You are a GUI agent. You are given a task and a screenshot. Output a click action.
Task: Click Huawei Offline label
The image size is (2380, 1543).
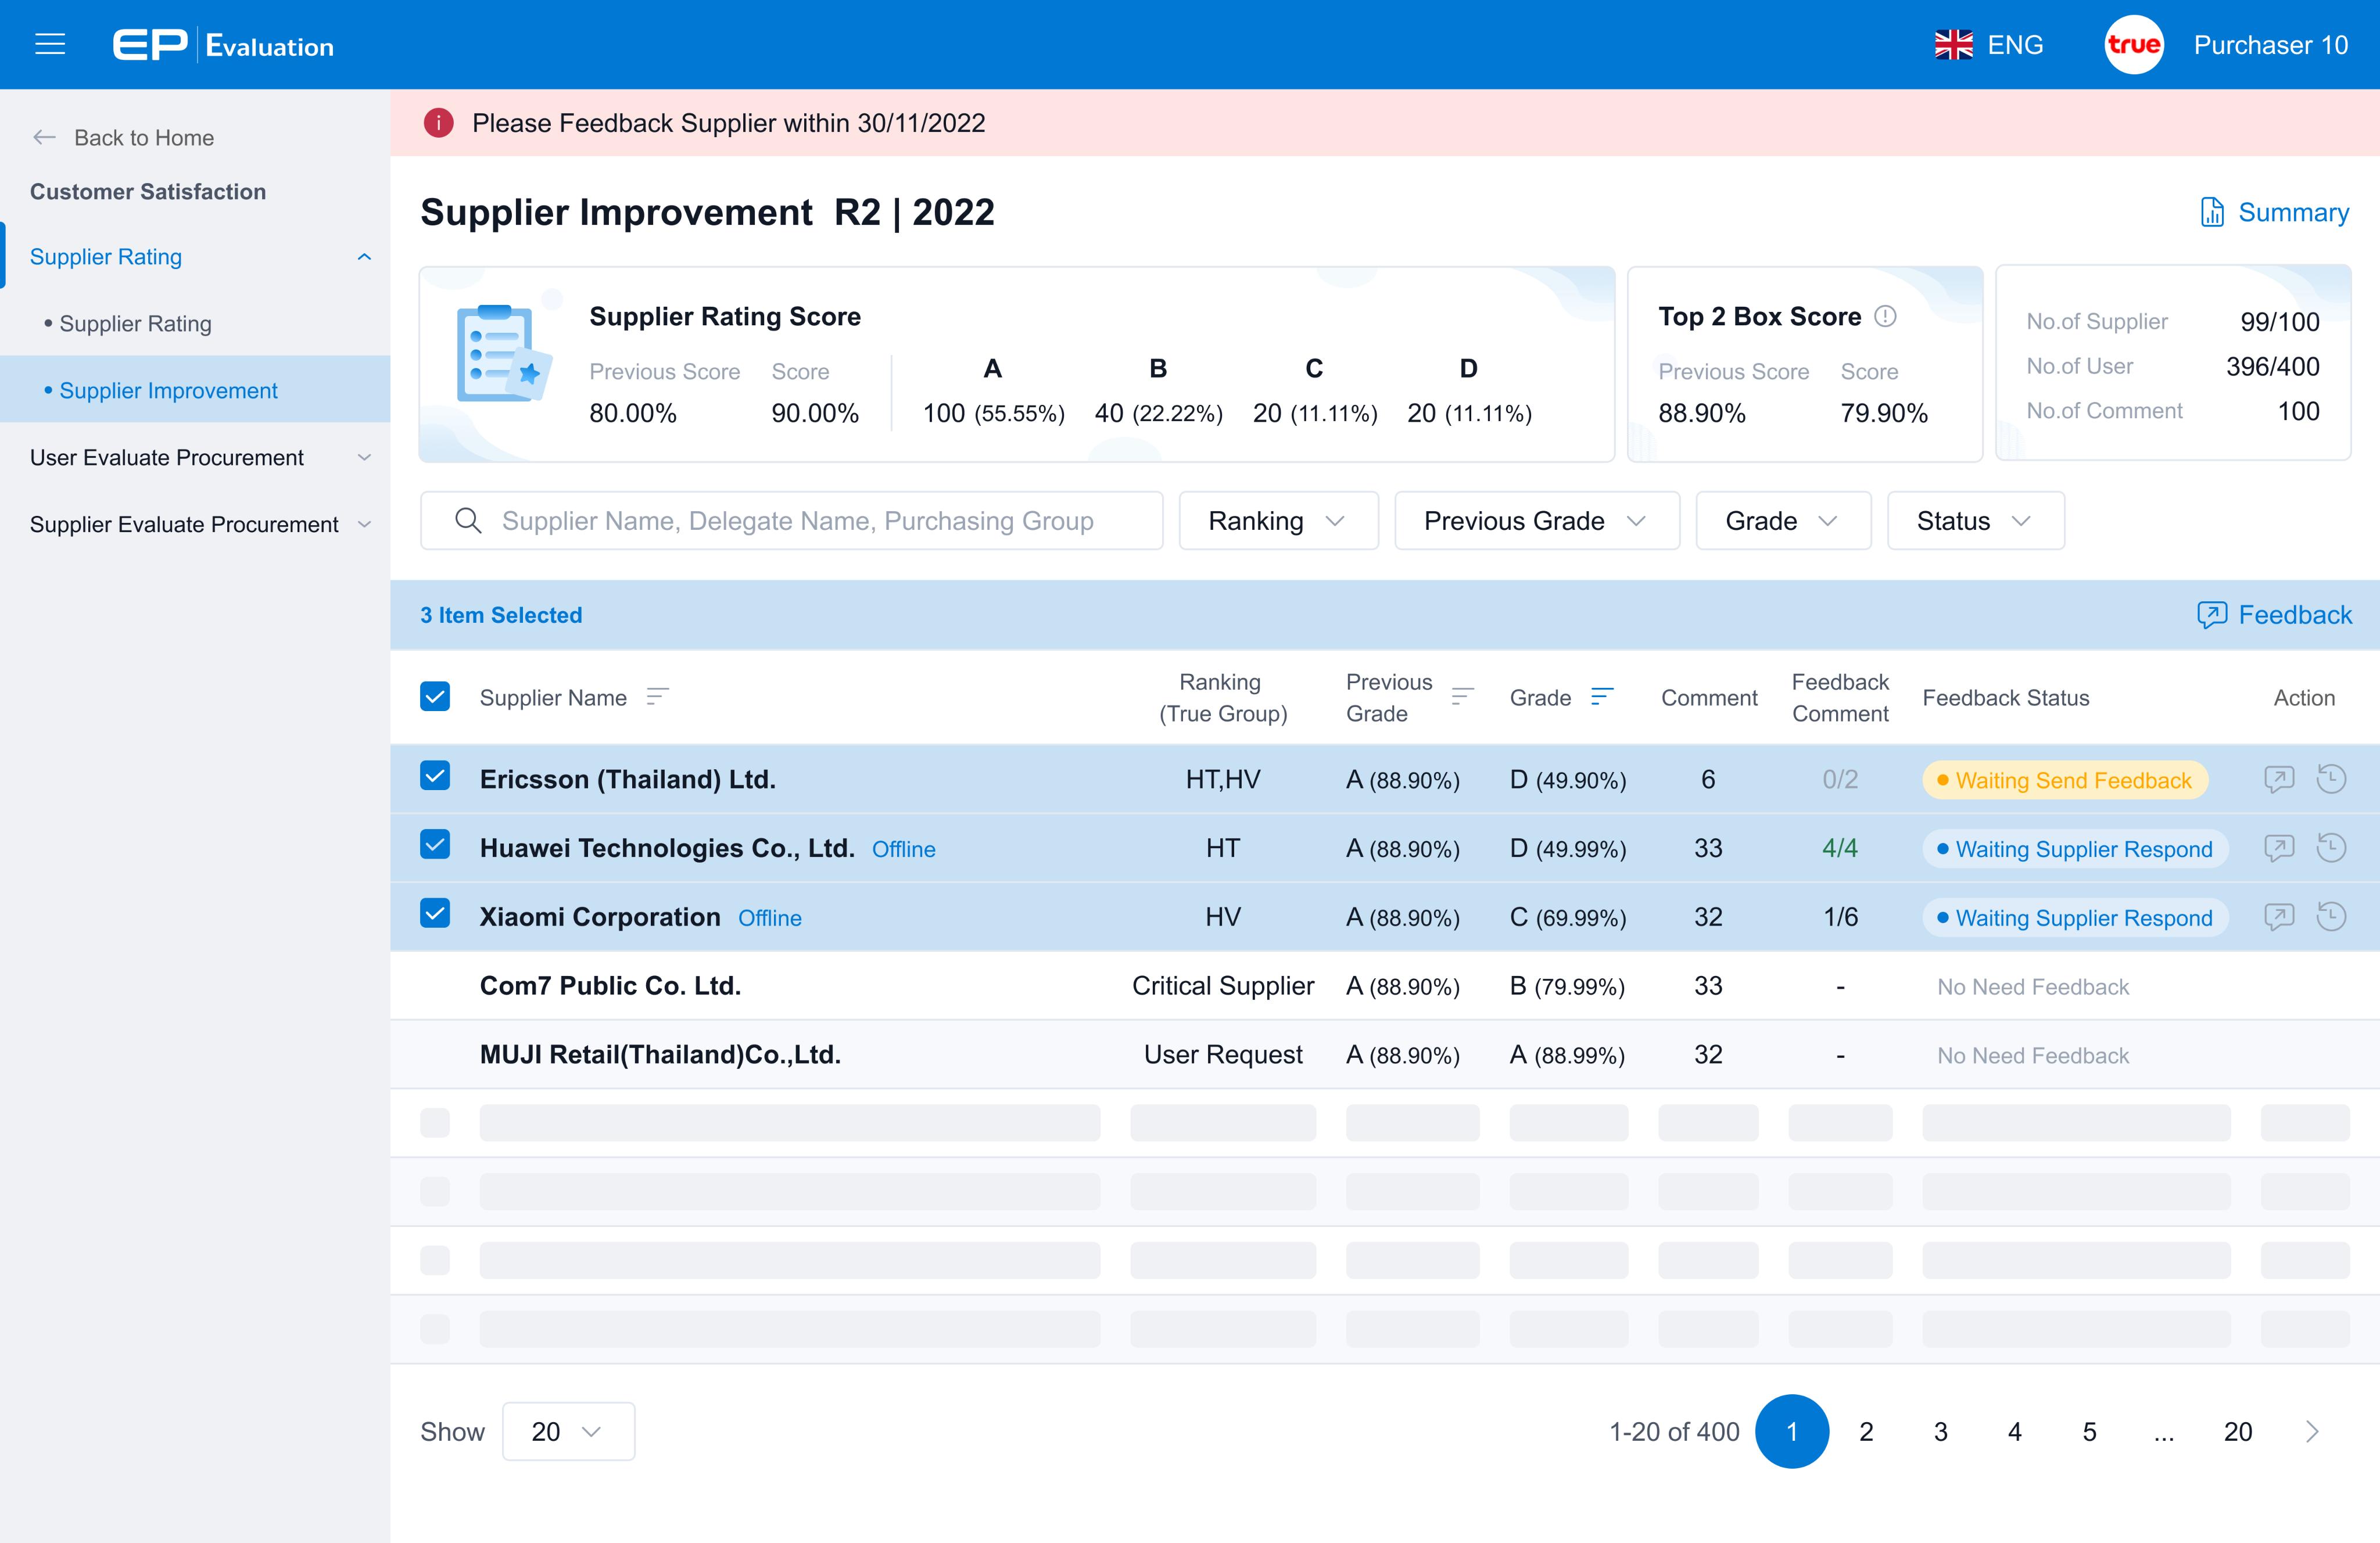click(x=904, y=849)
